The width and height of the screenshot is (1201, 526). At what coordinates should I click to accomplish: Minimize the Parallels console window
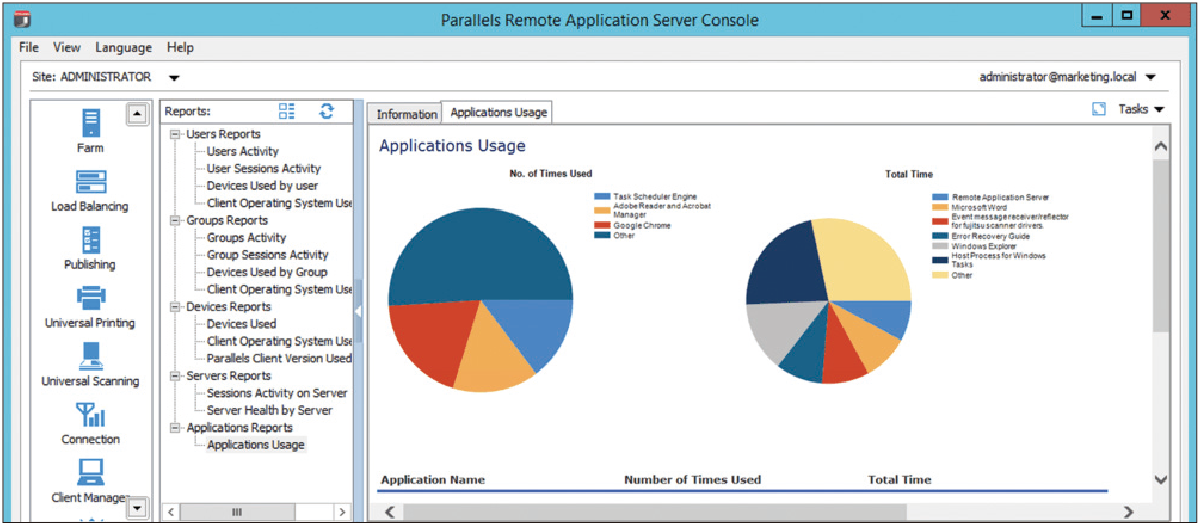pyautogui.click(x=1097, y=17)
